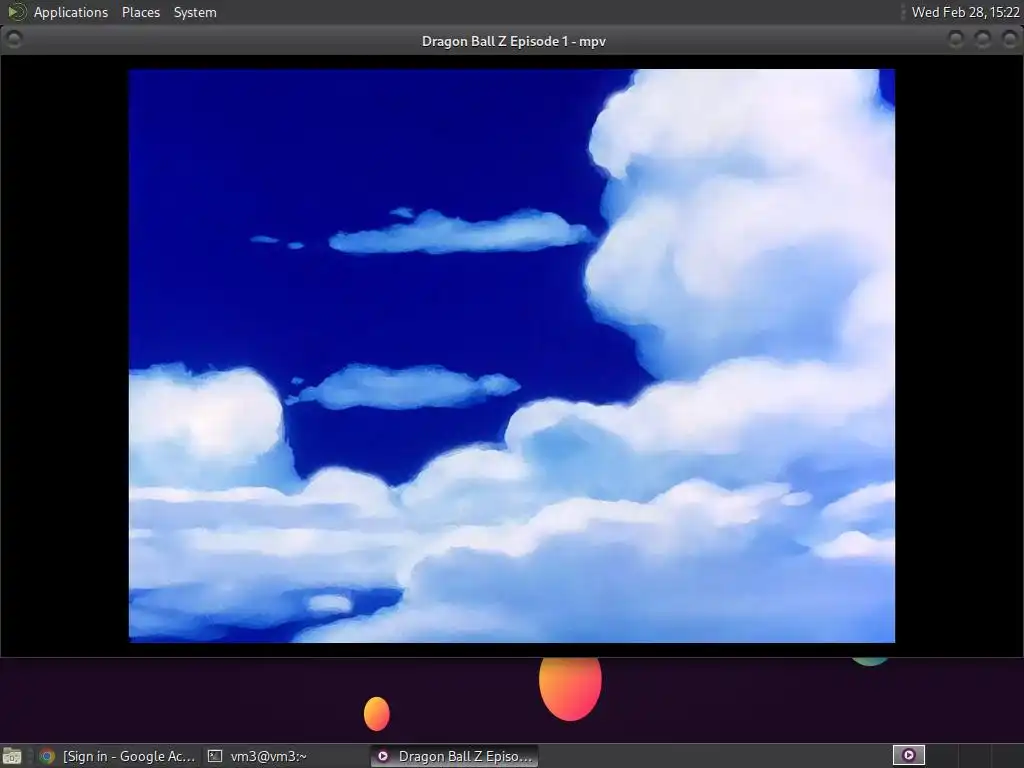Click the show desktop icon in bottom panel
1024x768 pixels.
(12, 756)
